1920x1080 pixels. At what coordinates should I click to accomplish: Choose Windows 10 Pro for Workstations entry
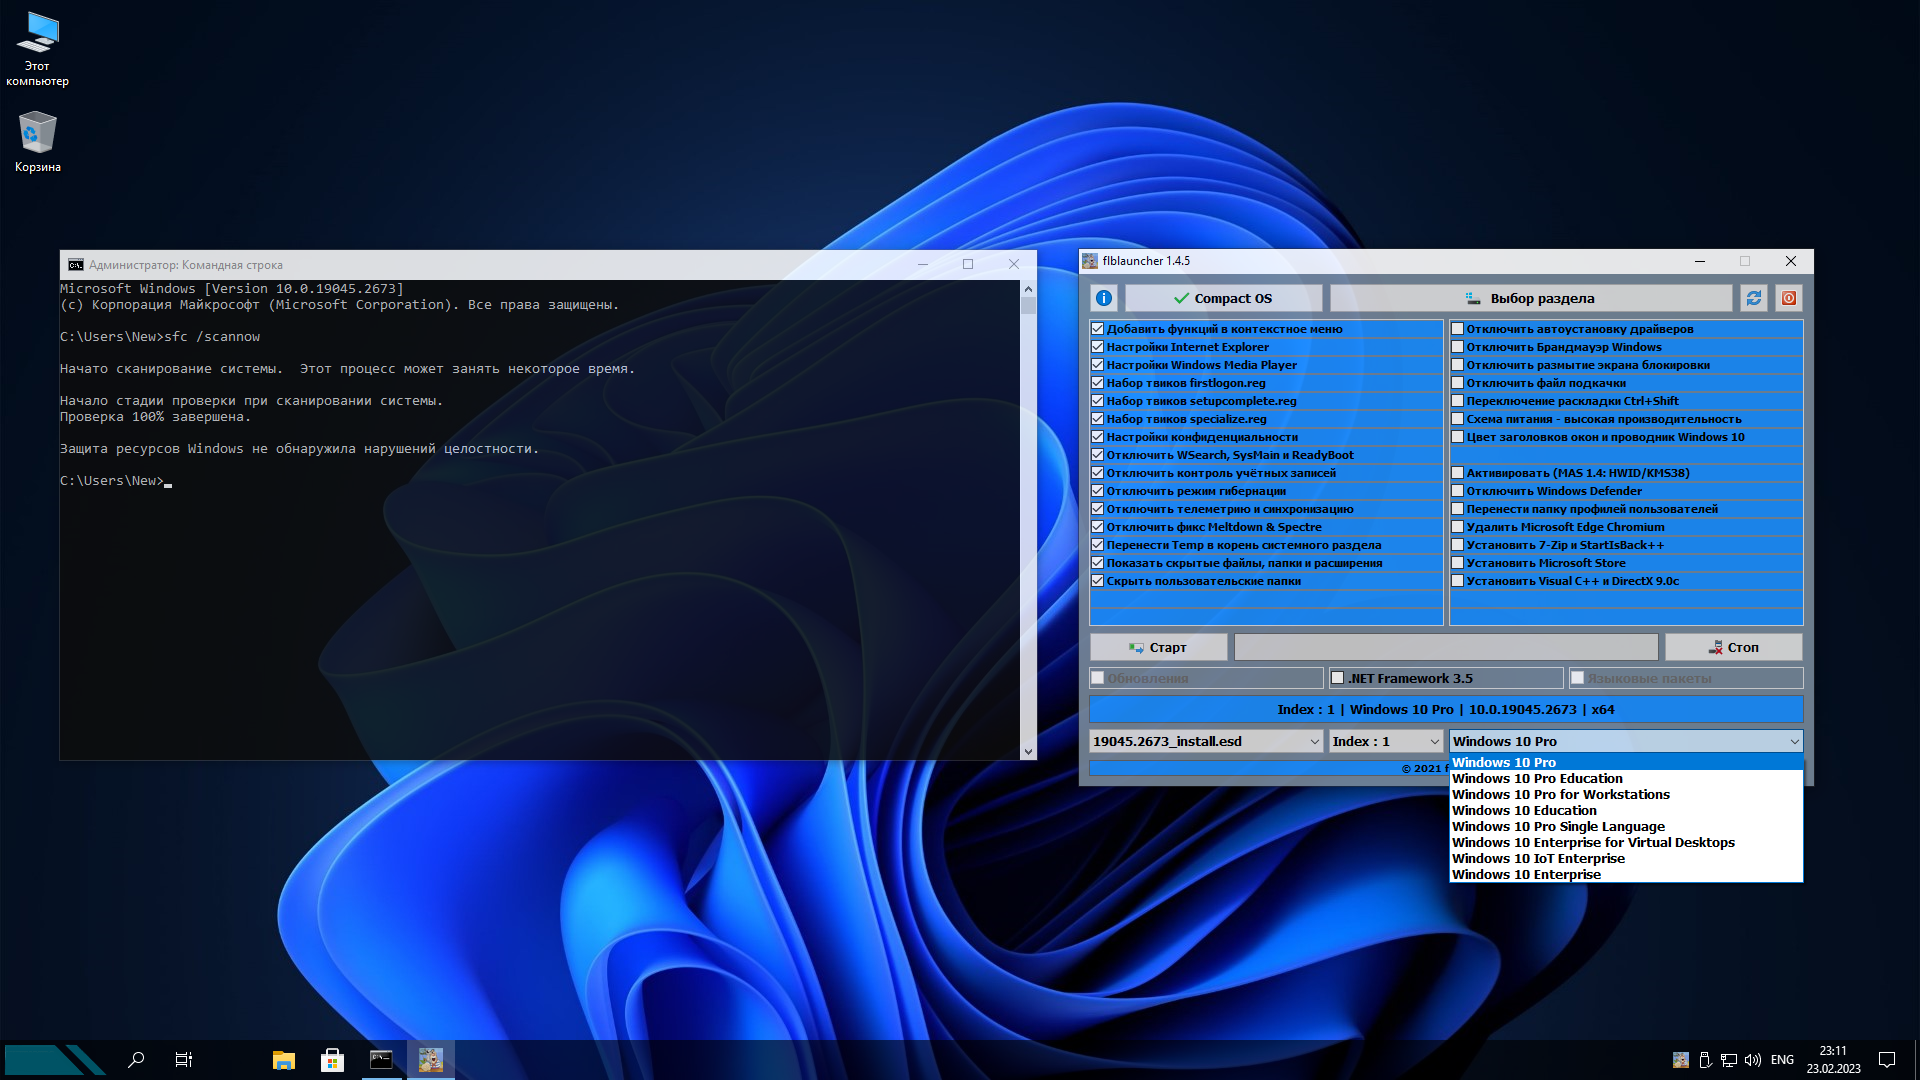tap(1560, 794)
